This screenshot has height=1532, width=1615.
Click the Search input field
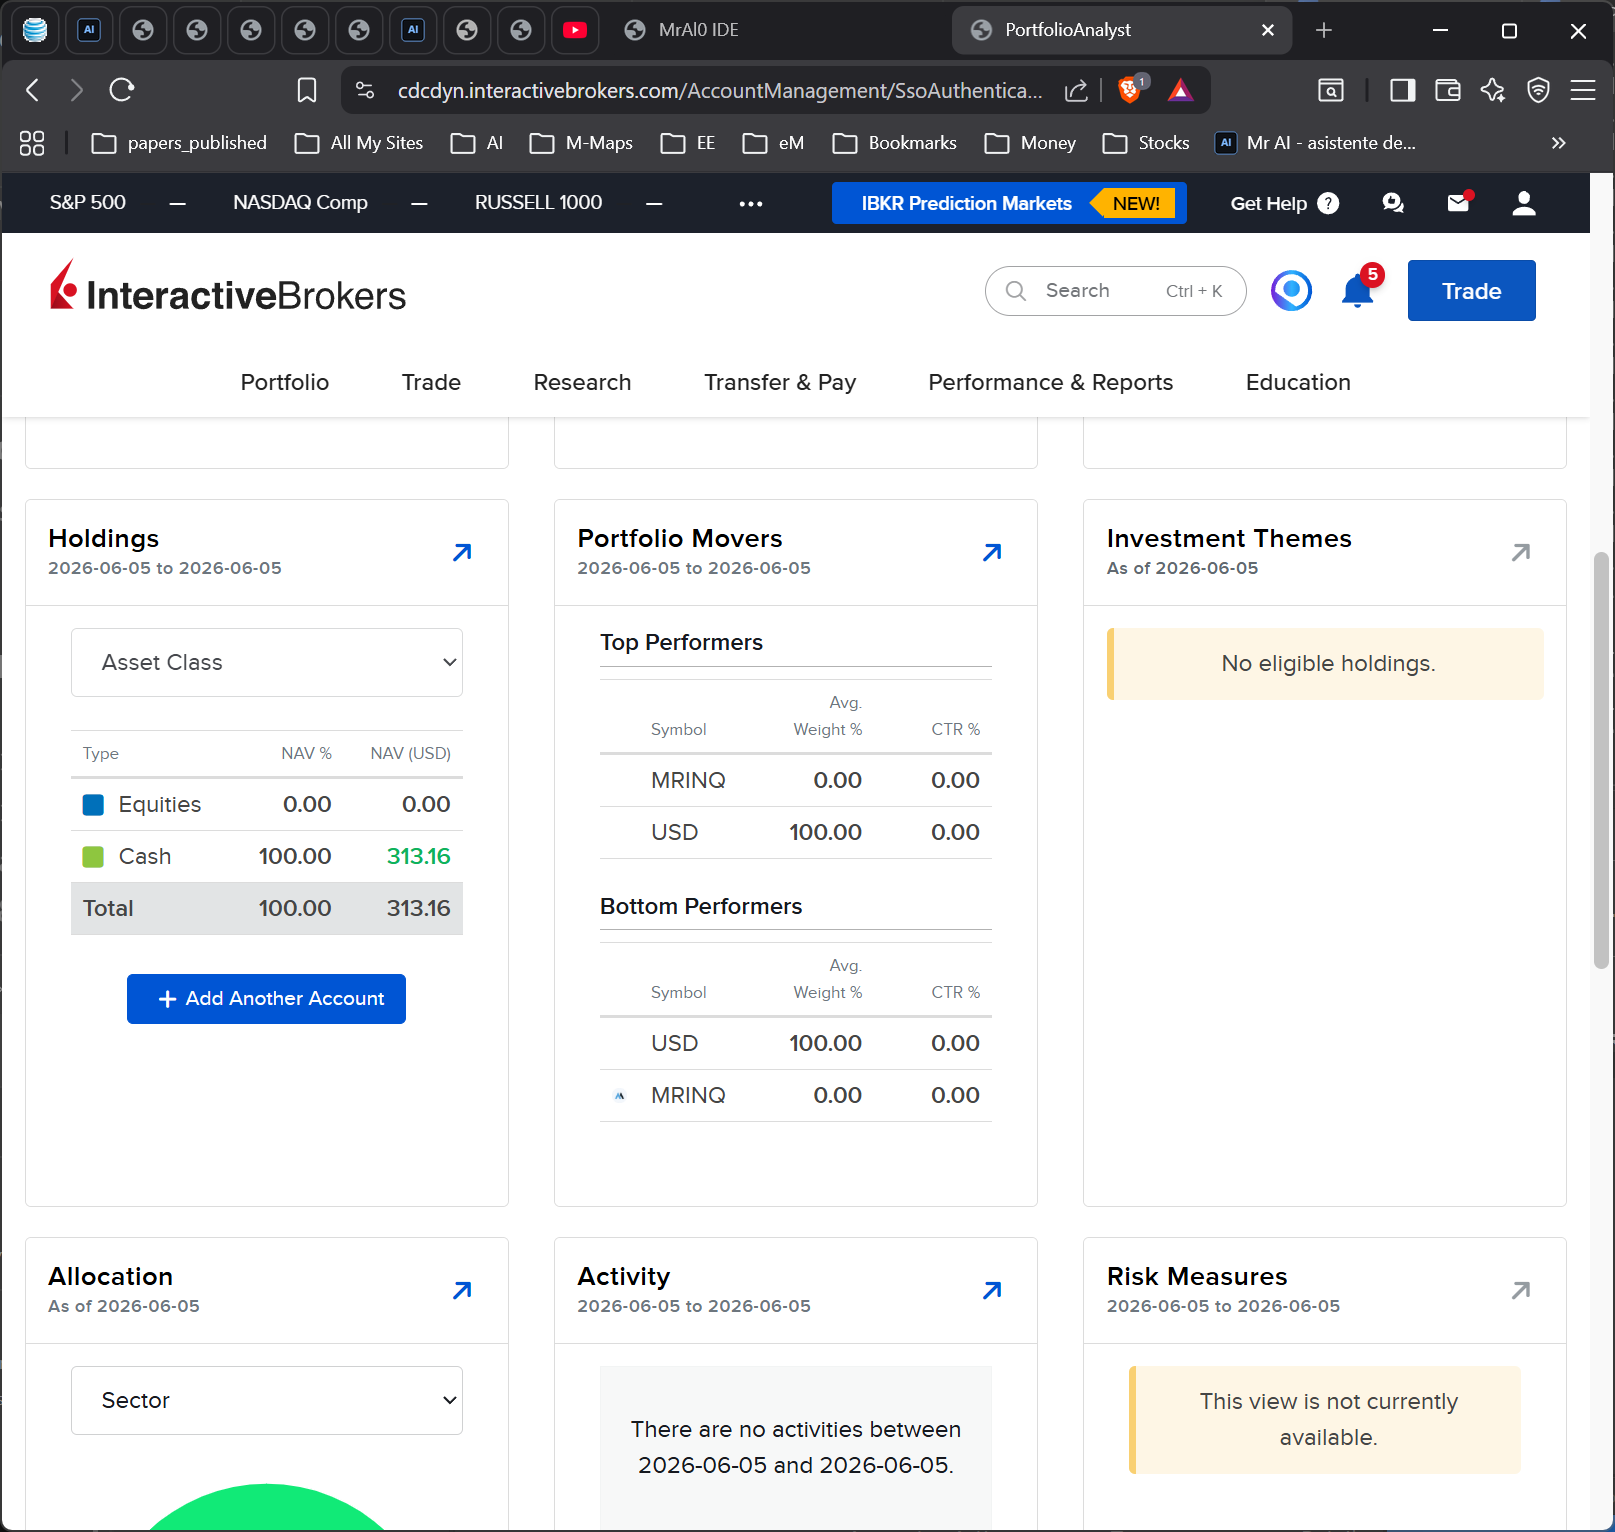click(x=1116, y=290)
